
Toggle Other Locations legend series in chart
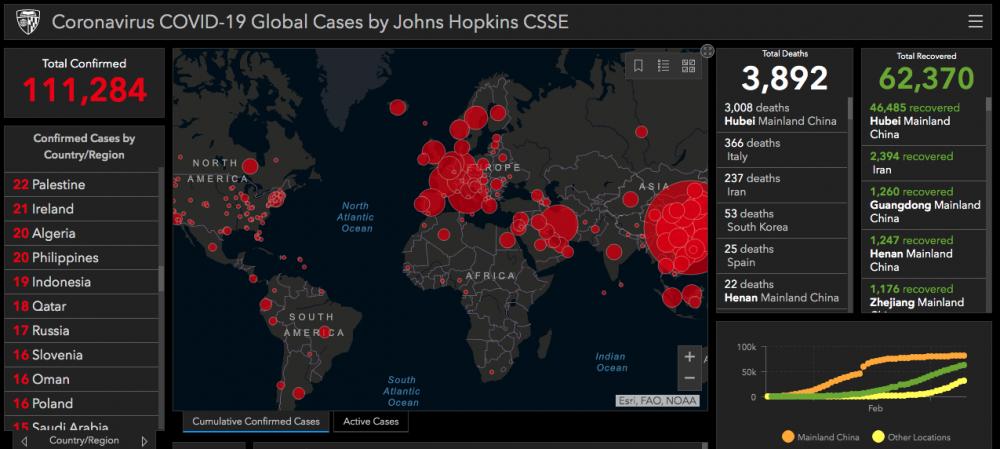(911, 437)
